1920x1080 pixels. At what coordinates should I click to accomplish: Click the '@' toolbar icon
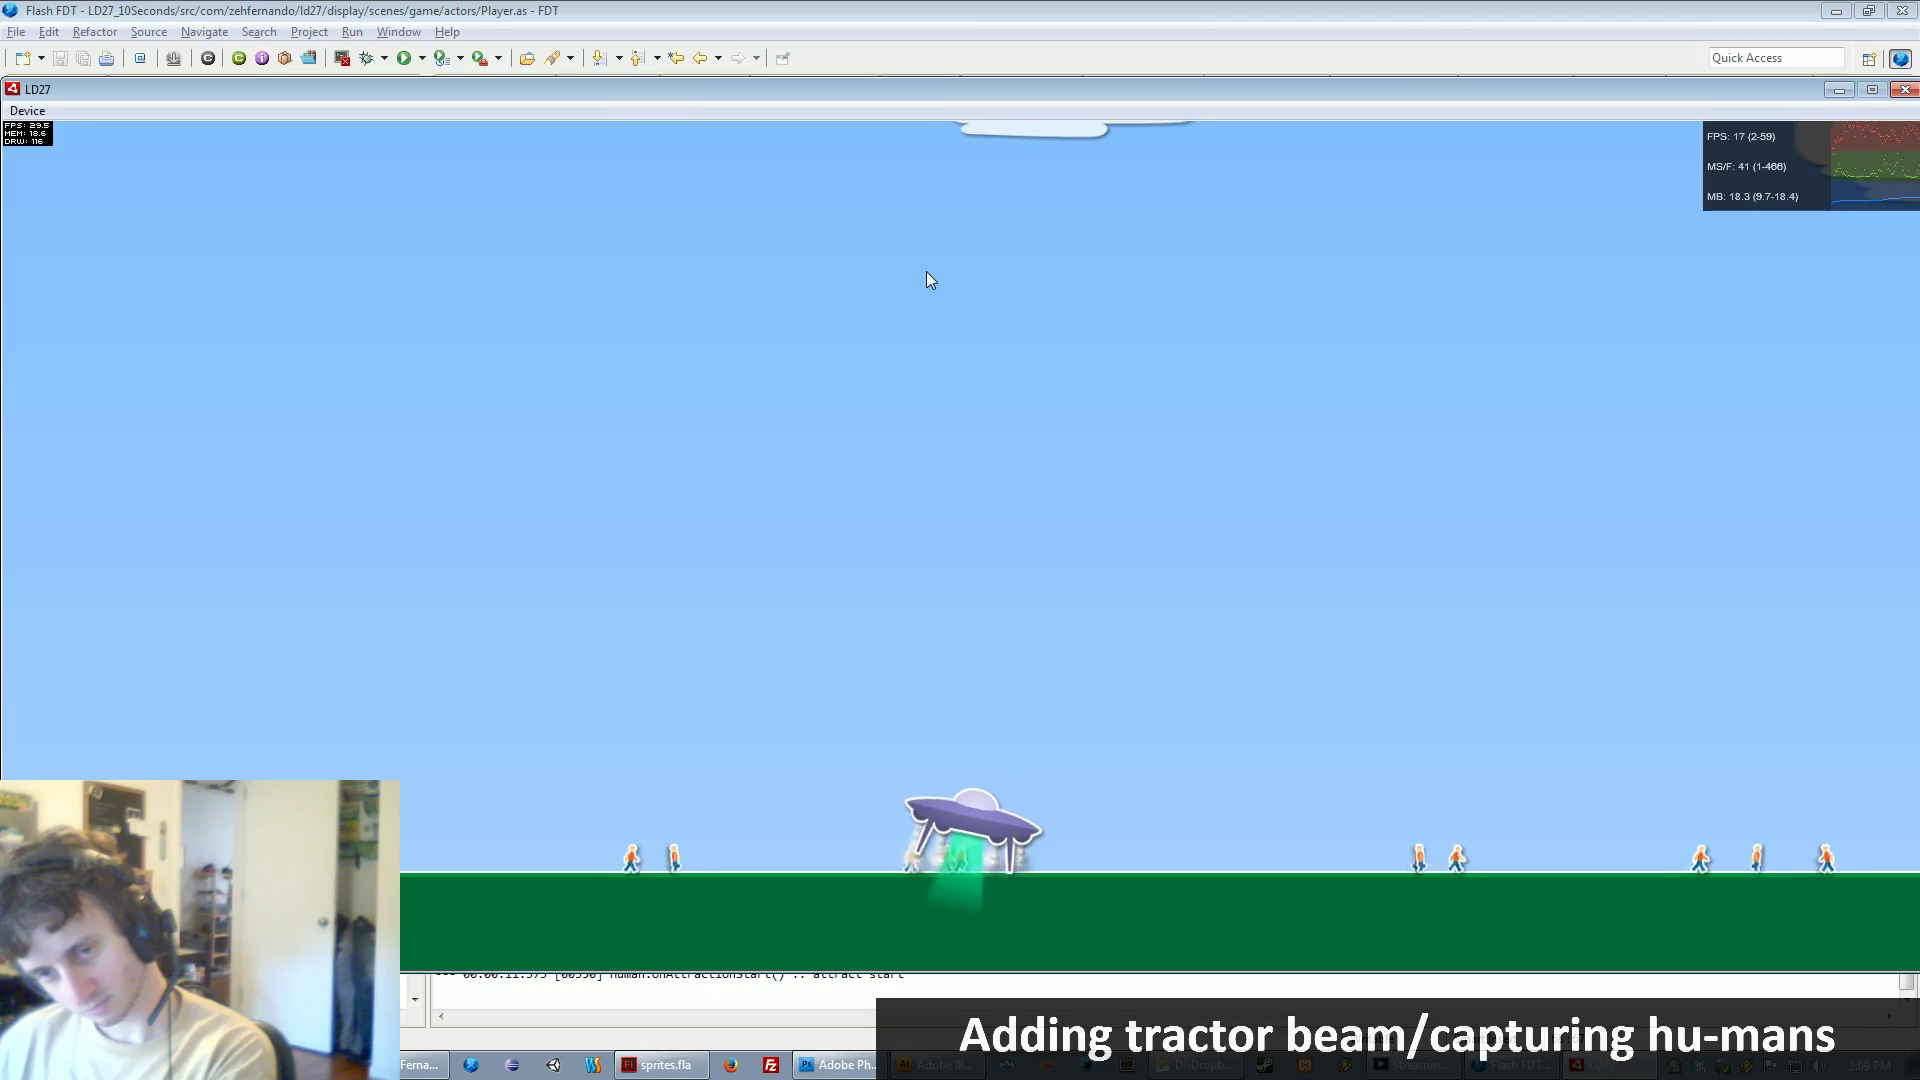tap(140, 58)
